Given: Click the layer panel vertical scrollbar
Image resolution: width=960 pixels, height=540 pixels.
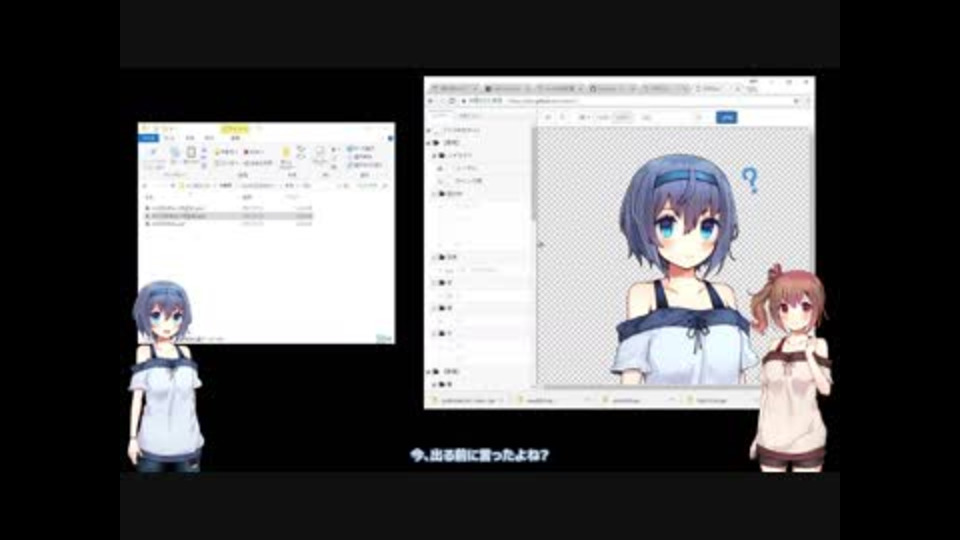Looking at the screenshot, I should [534, 174].
